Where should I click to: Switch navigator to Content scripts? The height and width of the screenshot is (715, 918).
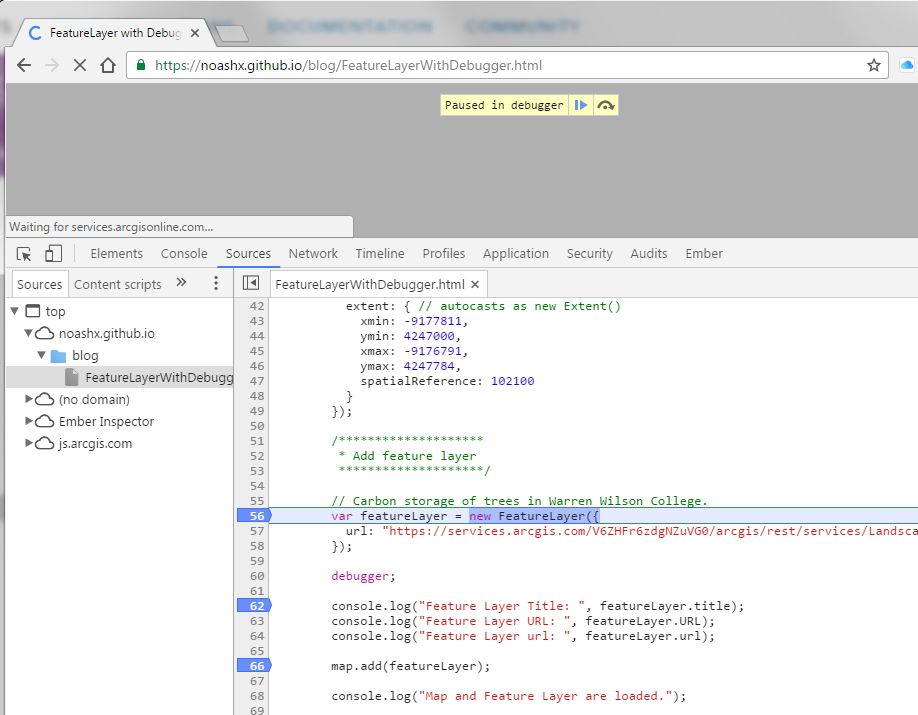tap(118, 285)
